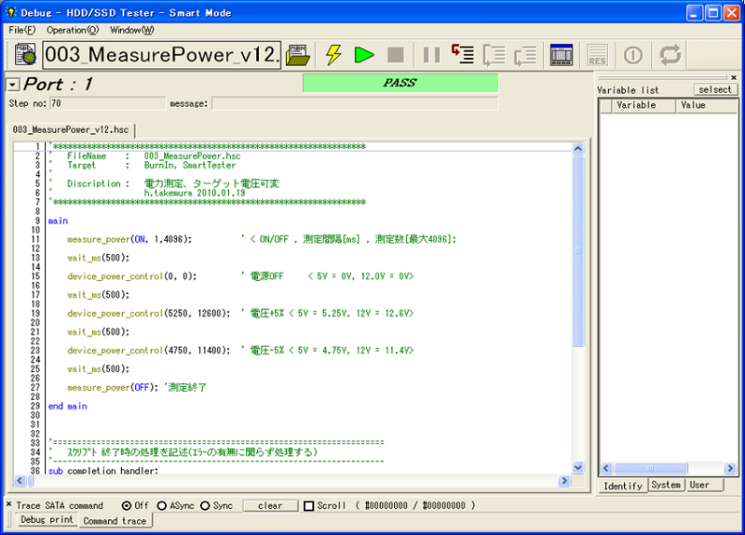Switch to the Debug print tab
Viewport: 745px width, 535px height.
pyautogui.click(x=47, y=520)
